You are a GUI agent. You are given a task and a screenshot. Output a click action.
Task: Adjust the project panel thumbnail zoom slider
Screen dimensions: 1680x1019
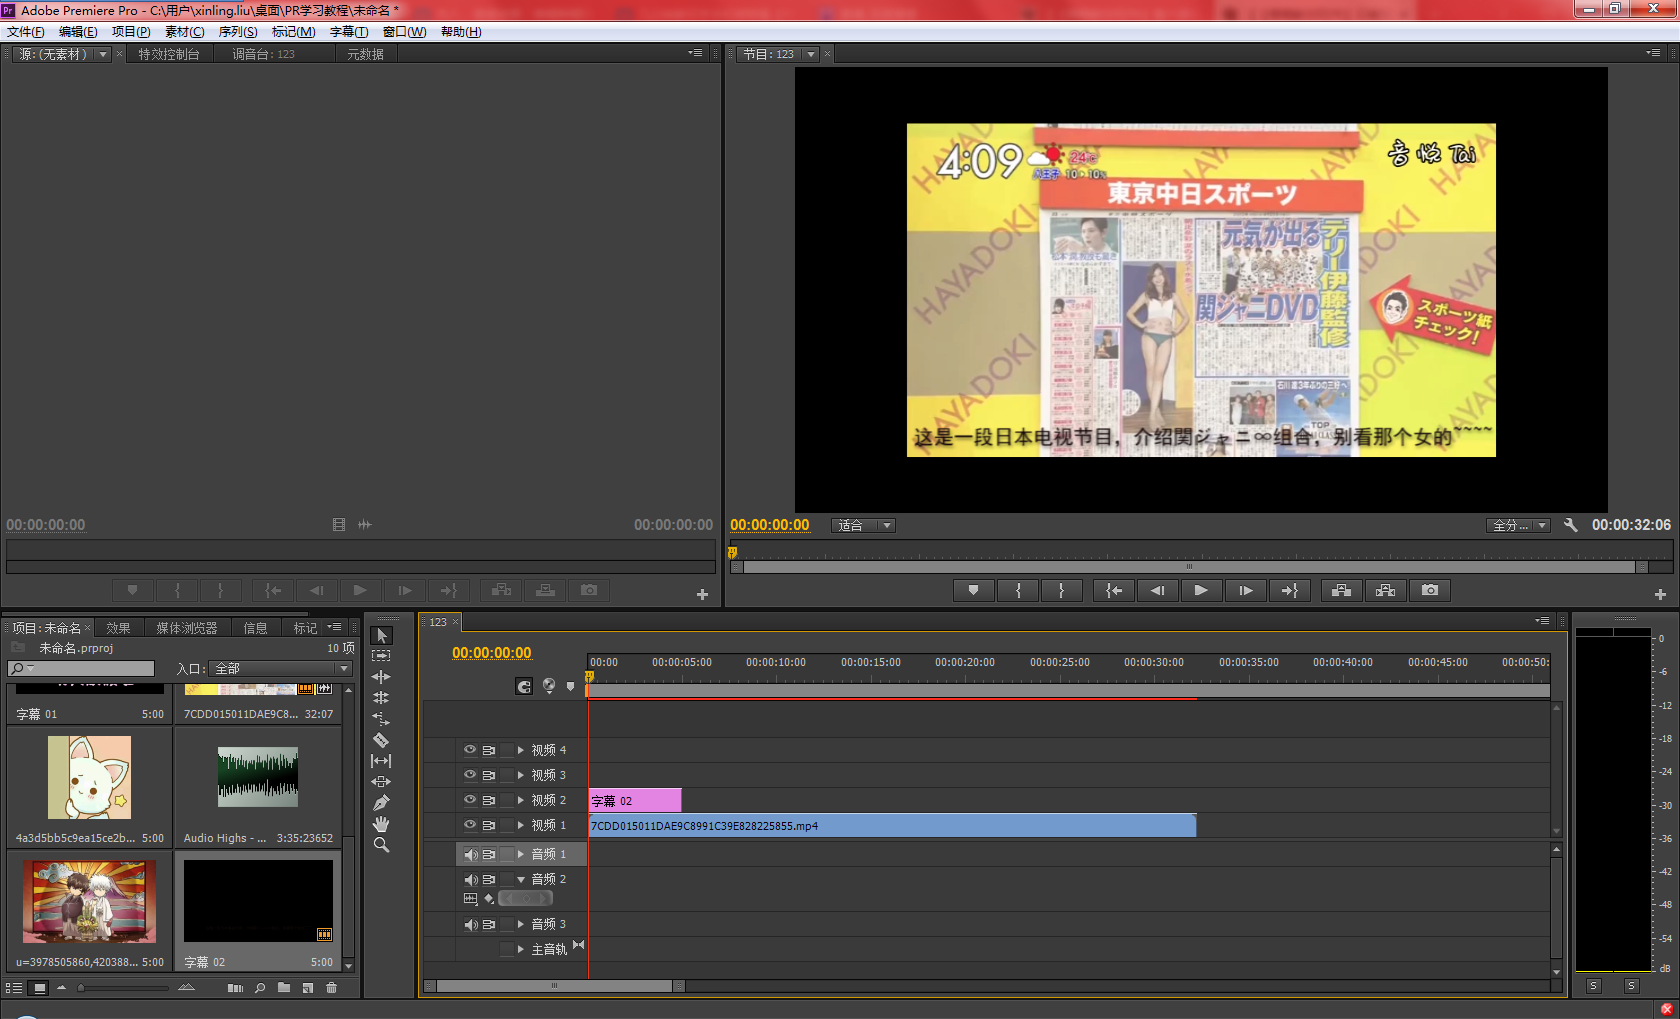(x=82, y=988)
